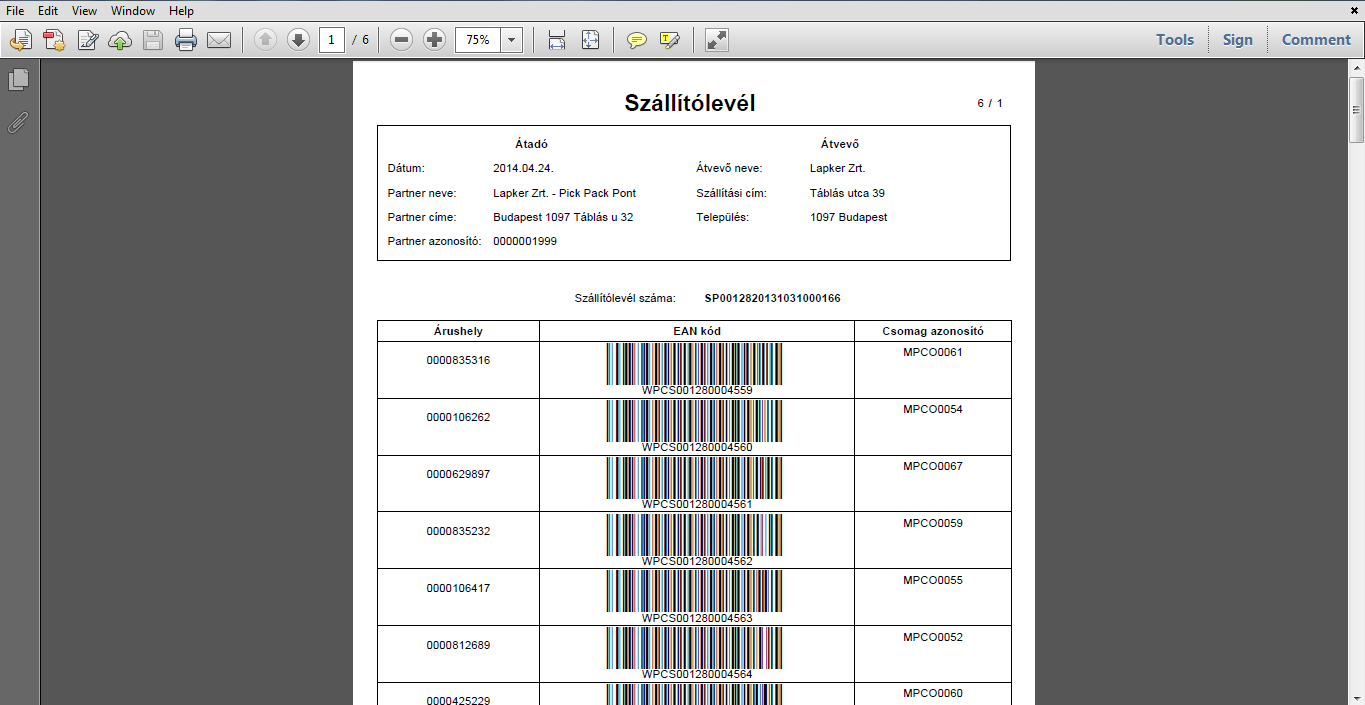Open the View menu
This screenshot has width=1365, height=705.
tap(84, 11)
